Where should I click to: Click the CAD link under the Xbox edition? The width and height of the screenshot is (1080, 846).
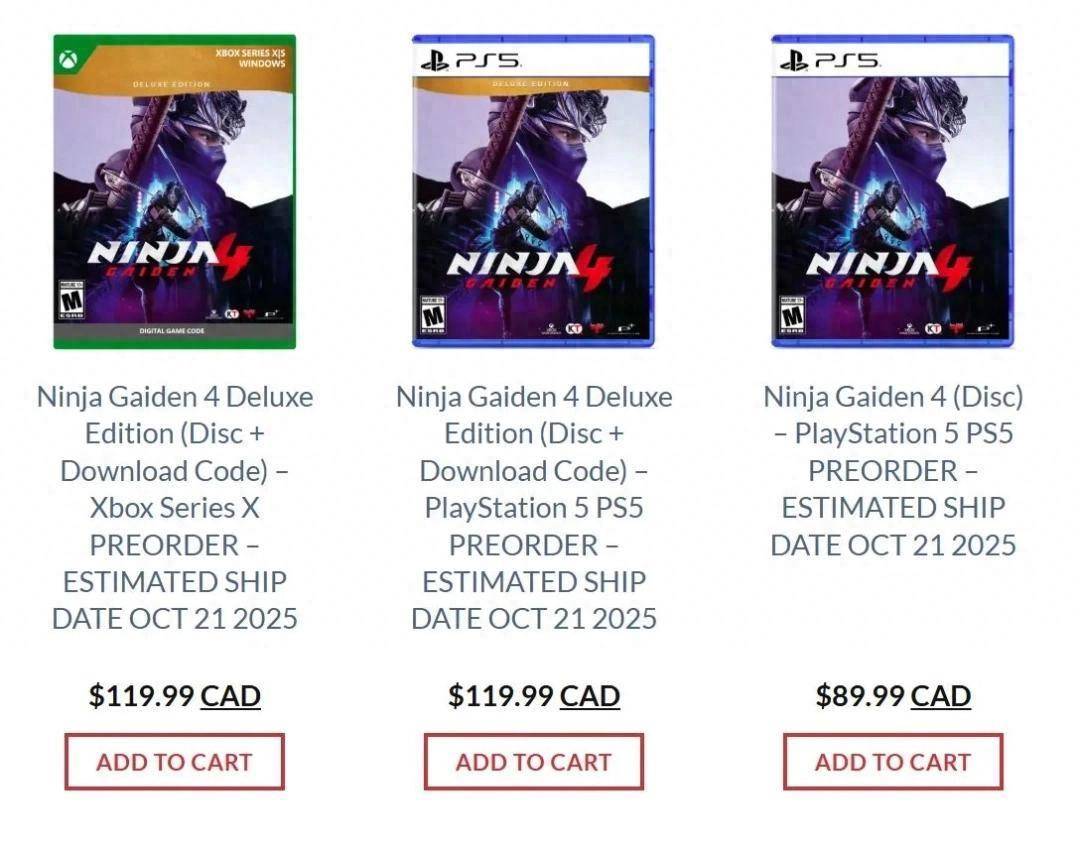click(231, 696)
